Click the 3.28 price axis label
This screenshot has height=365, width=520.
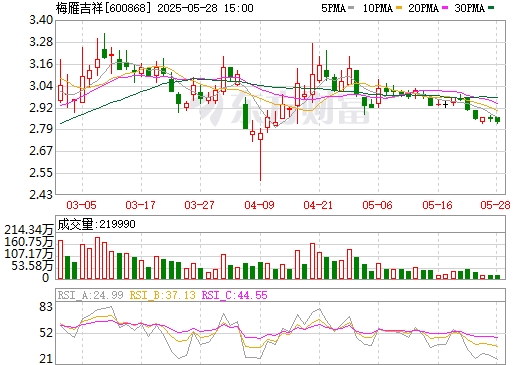click(x=41, y=42)
